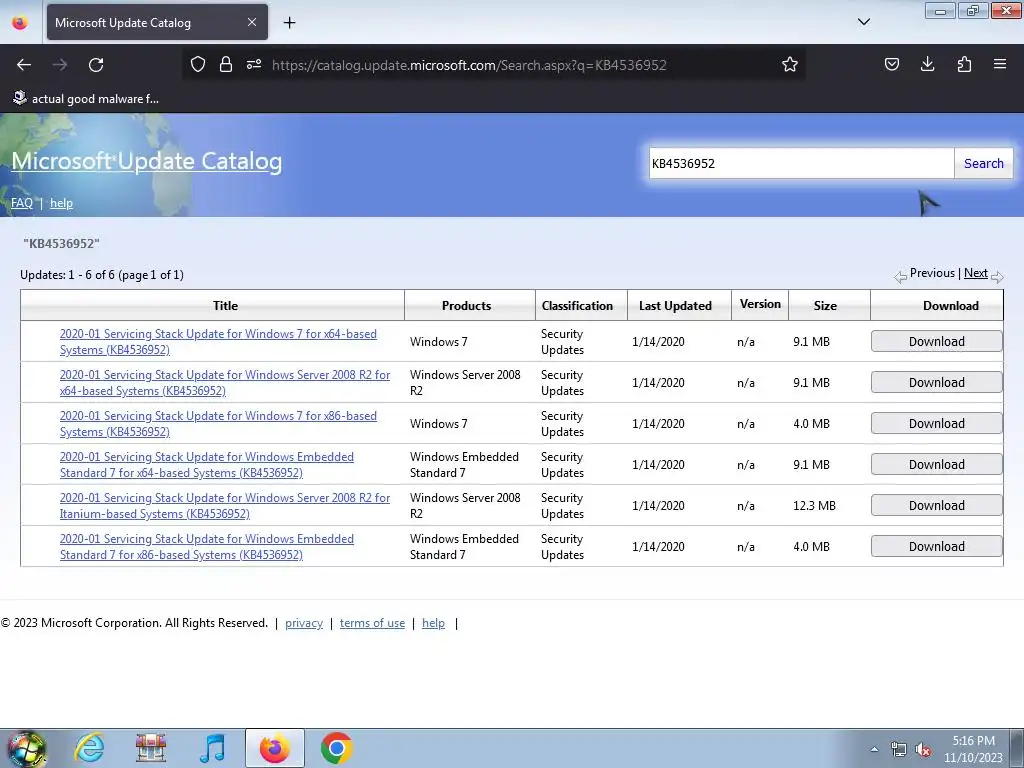Open a new browser tab
Screen dimensions: 1024x768
(x=289, y=22)
